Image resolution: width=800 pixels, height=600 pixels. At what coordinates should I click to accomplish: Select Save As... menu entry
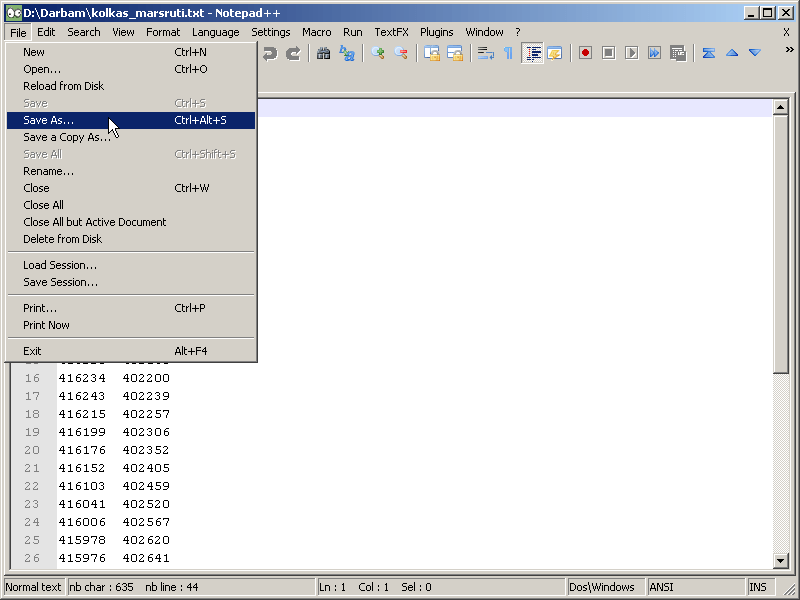131,120
